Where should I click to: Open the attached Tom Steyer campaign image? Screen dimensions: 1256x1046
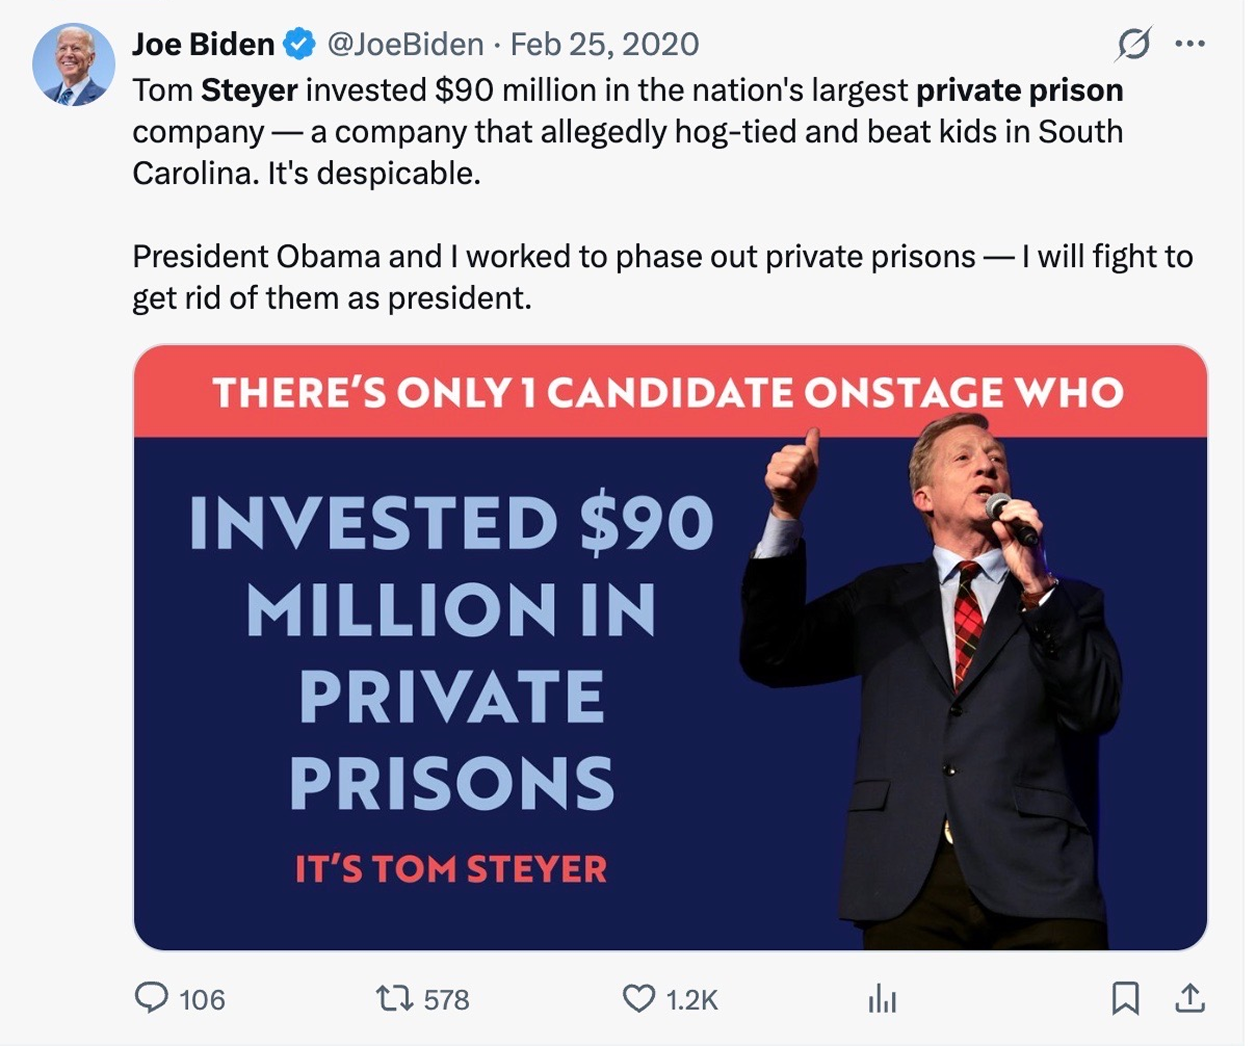click(670, 647)
